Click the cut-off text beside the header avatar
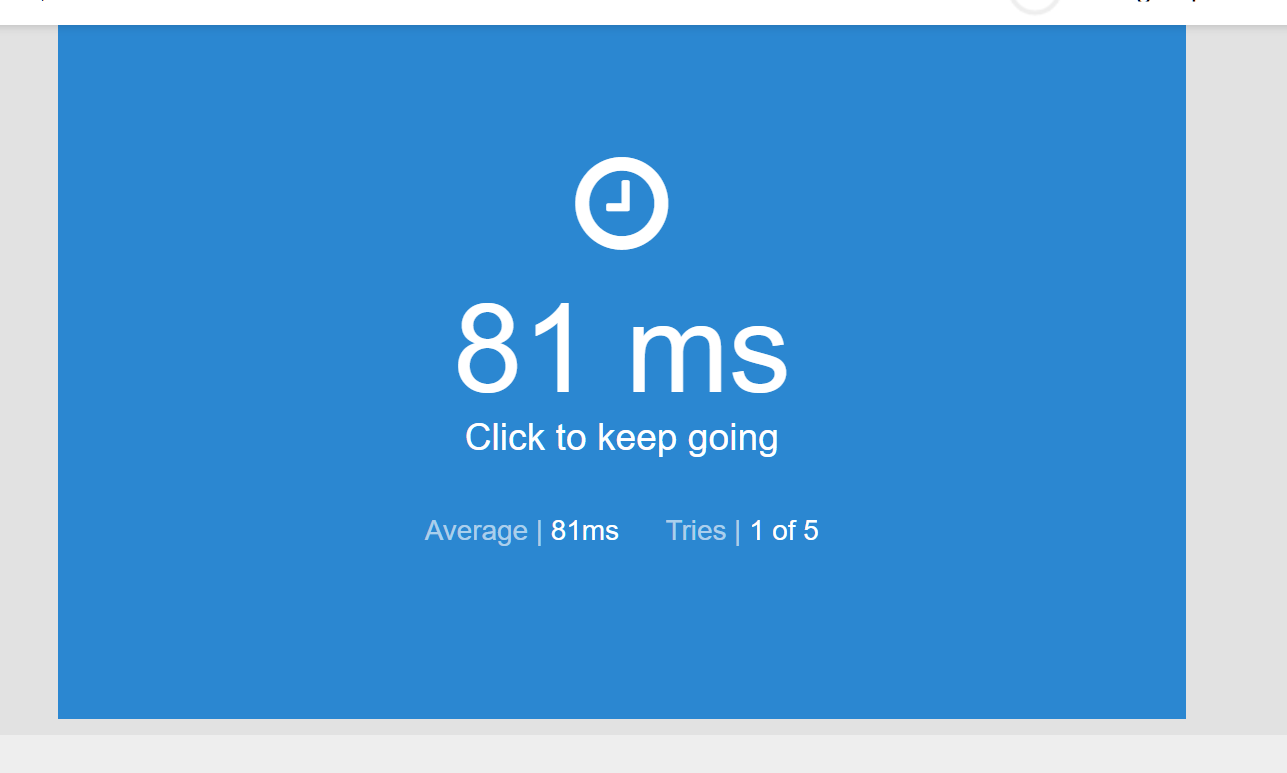Screen dimensions: 1287x773 point(1165,4)
